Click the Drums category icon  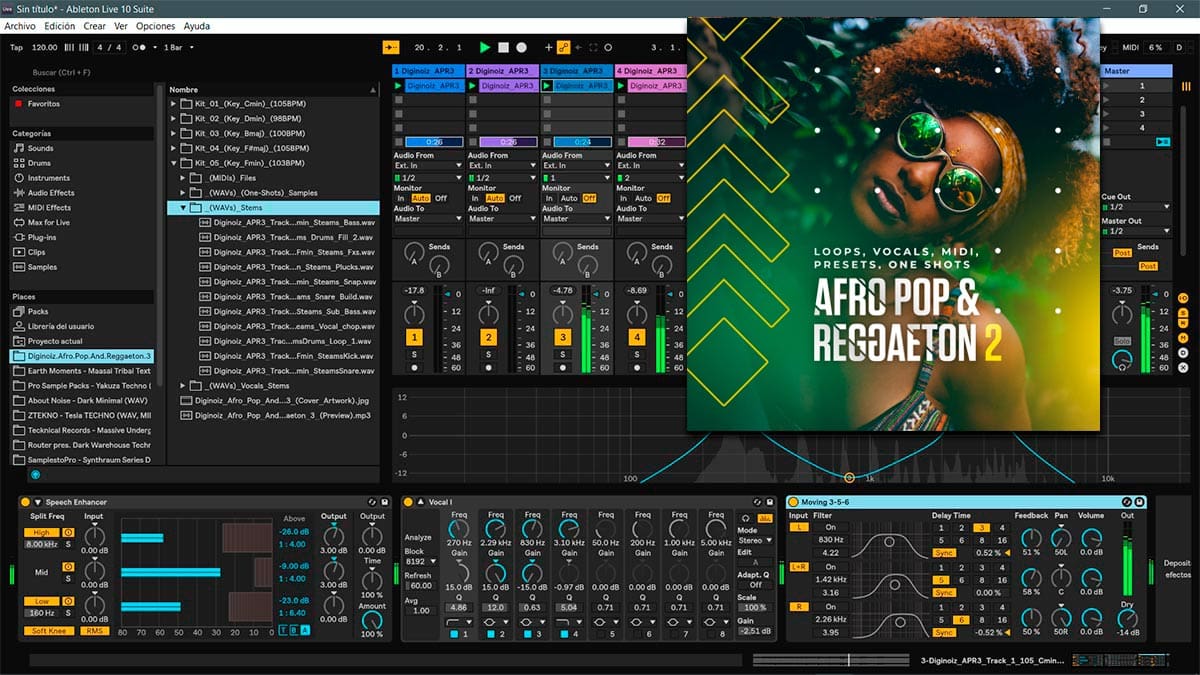pos(19,163)
